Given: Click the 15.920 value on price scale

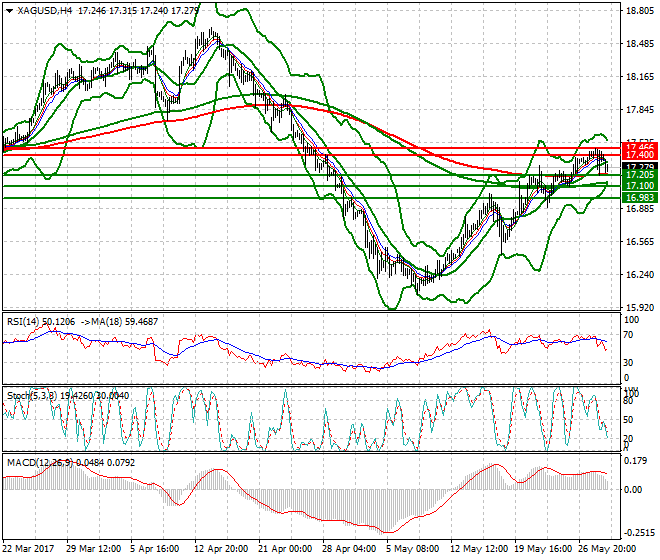Looking at the screenshot, I should pos(639,307).
